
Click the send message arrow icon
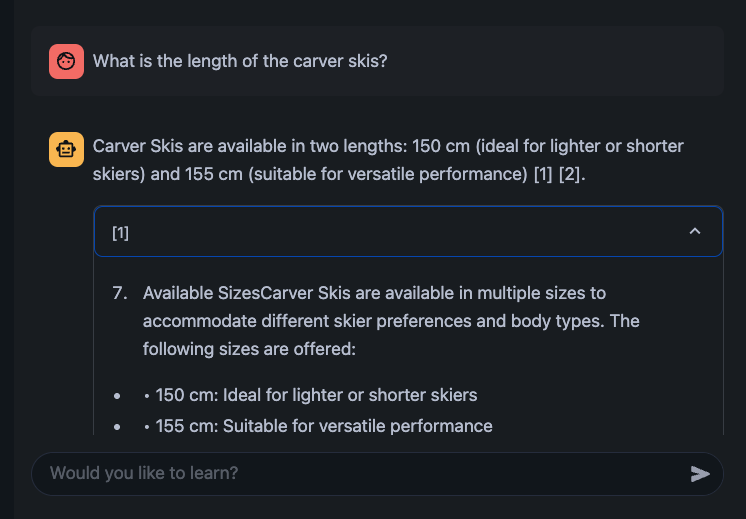pyautogui.click(x=700, y=474)
